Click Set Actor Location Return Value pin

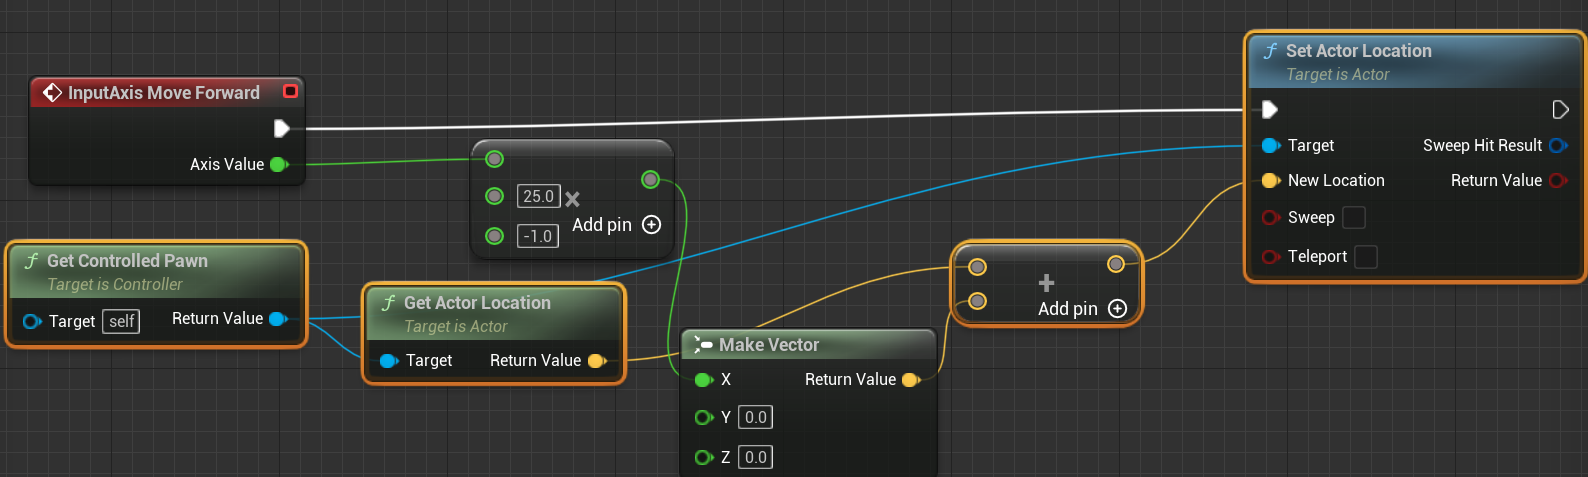click(1558, 181)
